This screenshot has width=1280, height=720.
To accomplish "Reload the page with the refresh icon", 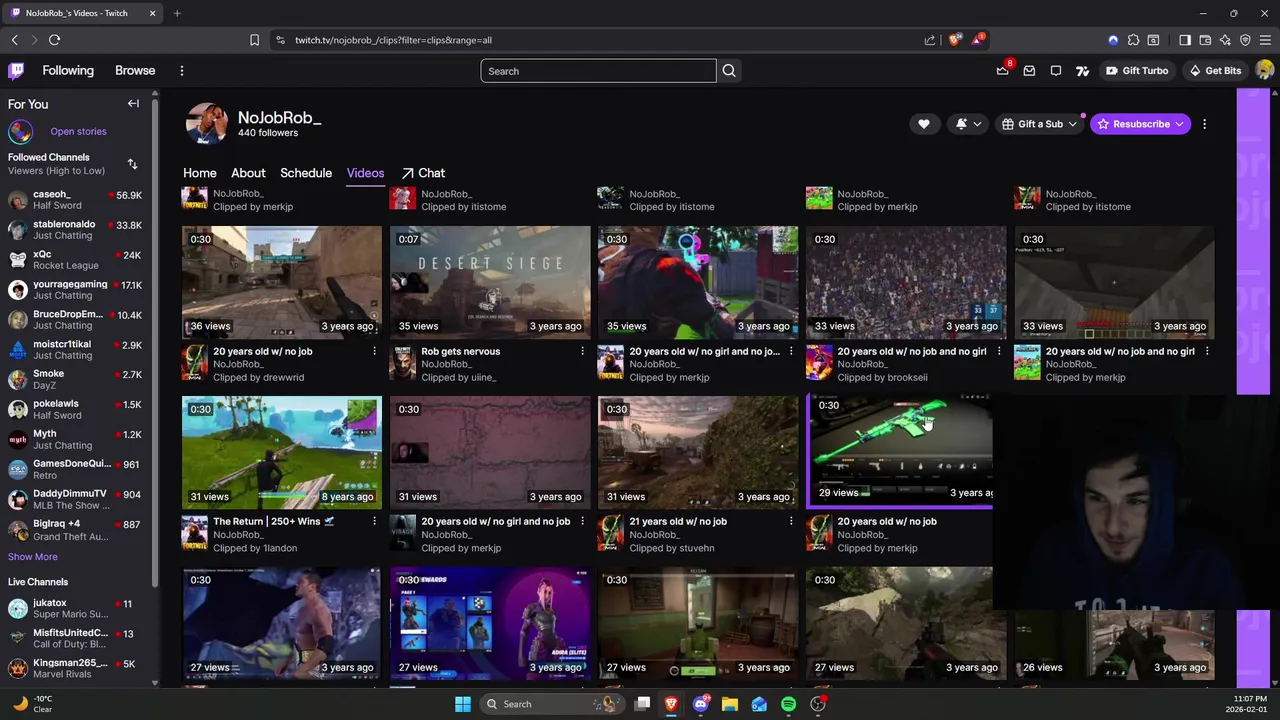I will (54, 40).
